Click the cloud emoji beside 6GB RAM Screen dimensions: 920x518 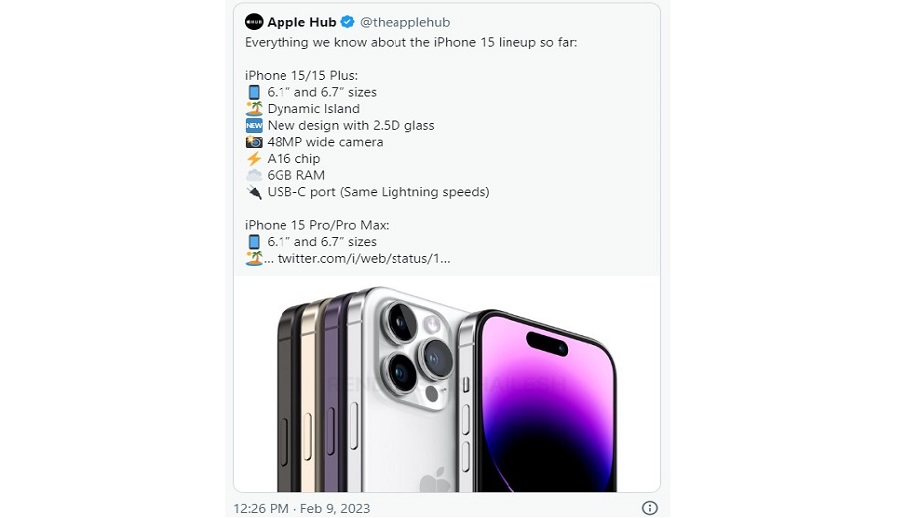(254, 175)
